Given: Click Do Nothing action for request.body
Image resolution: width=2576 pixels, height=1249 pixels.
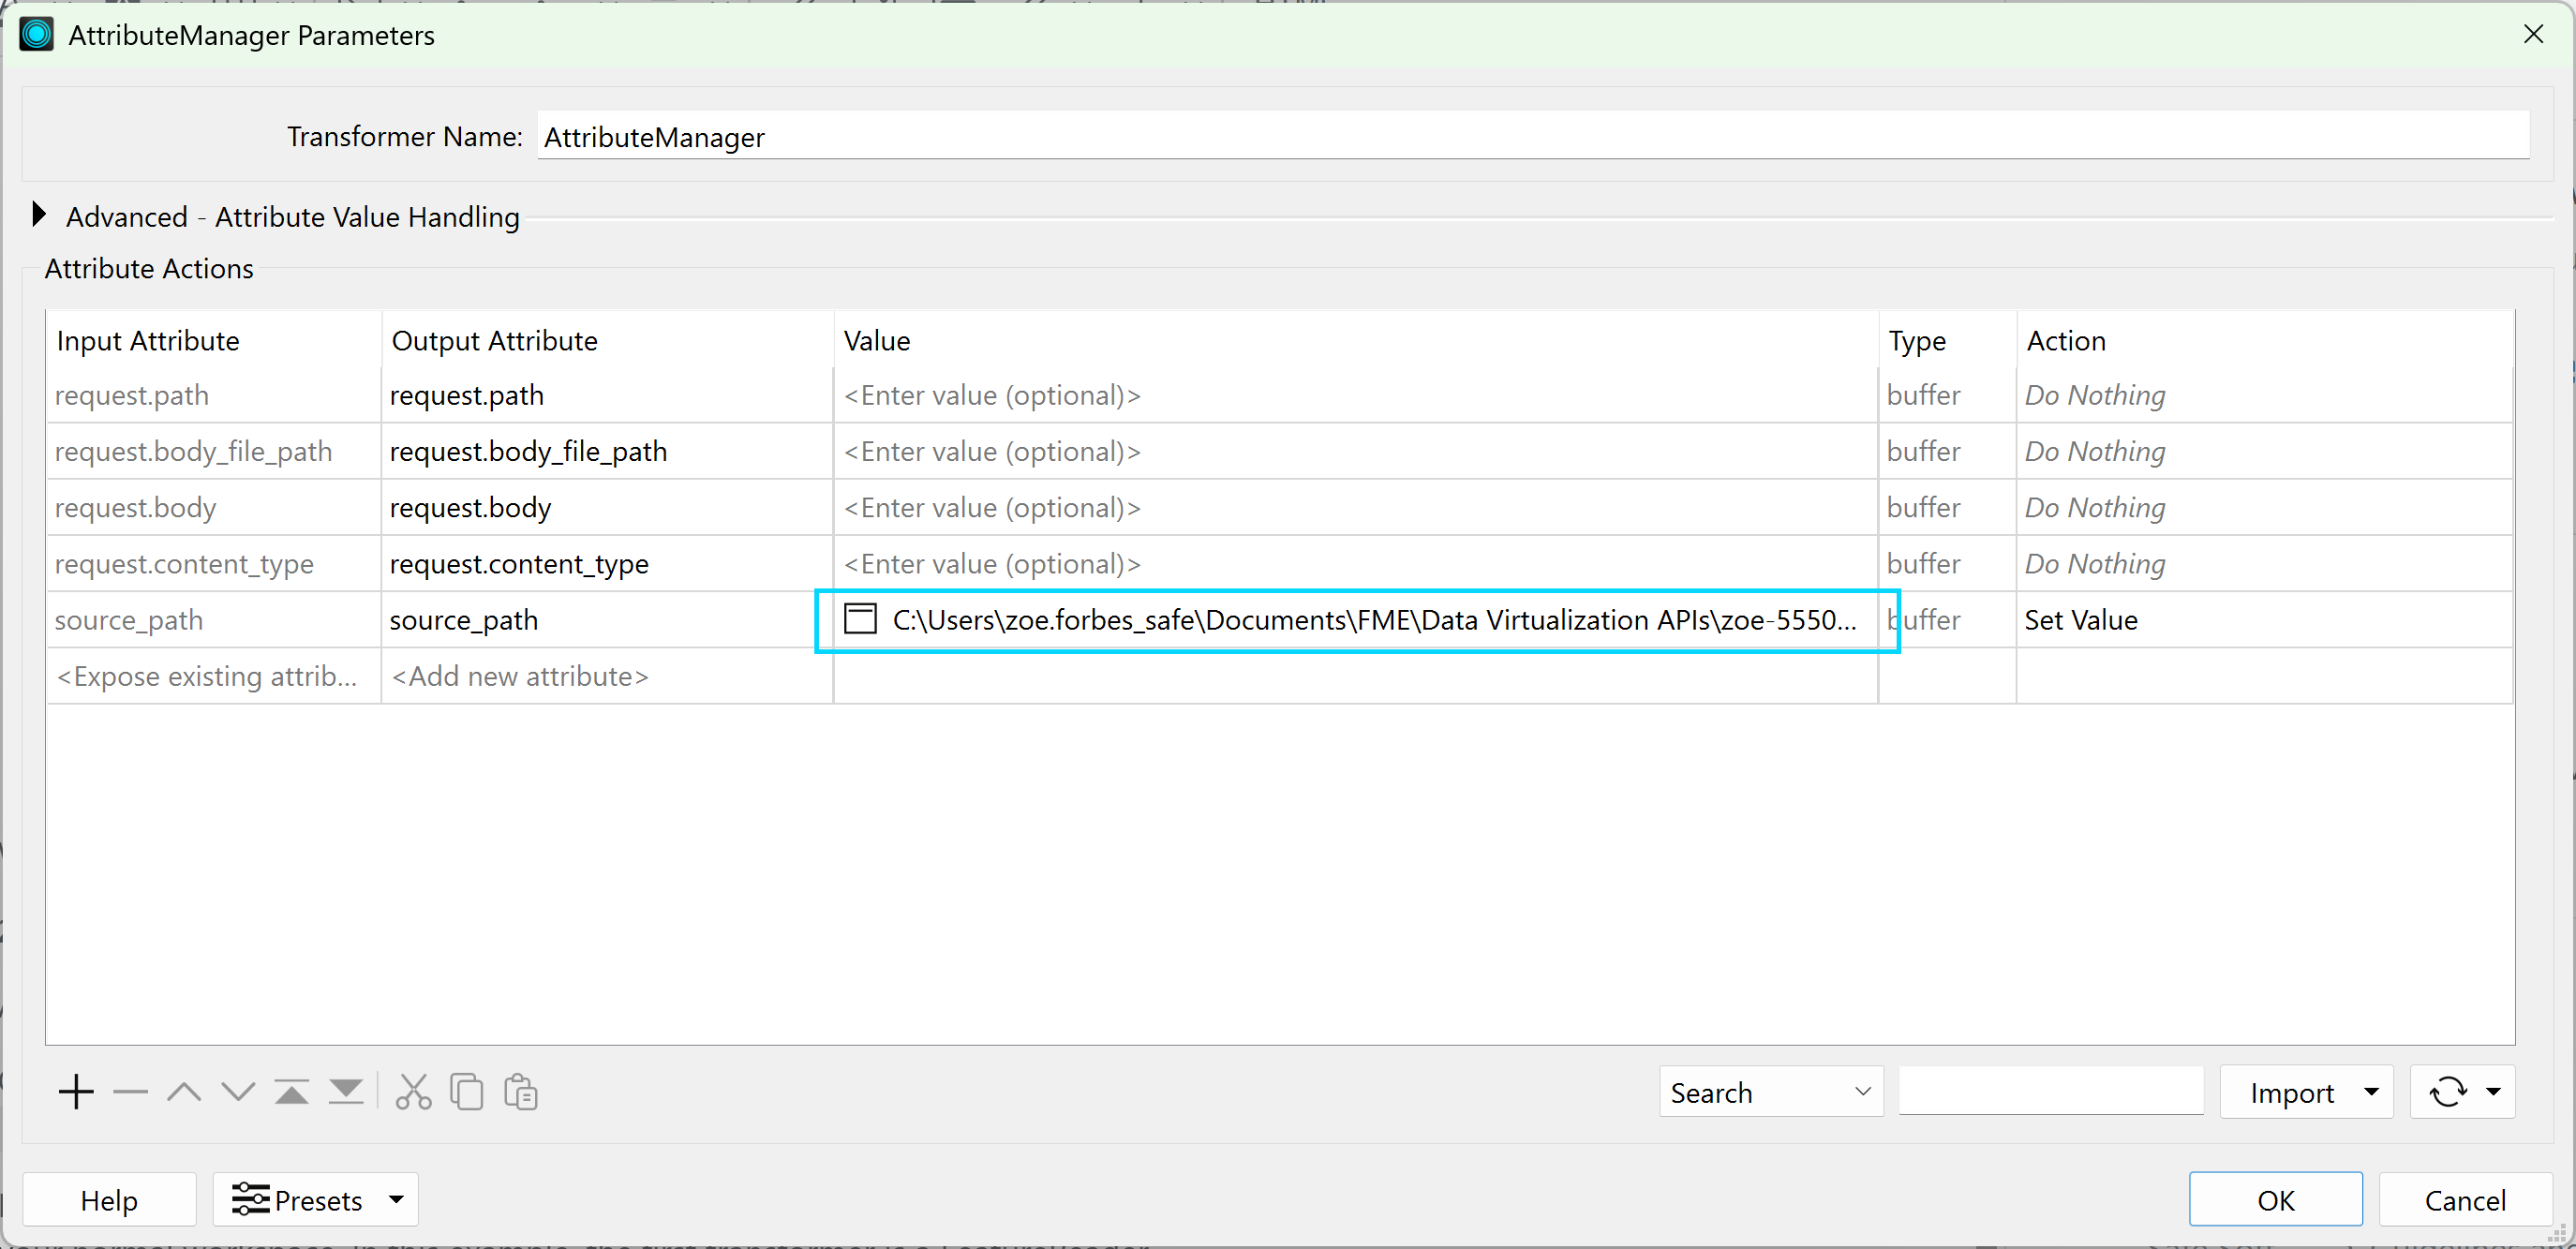Looking at the screenshot, I should click(2264, 507).
